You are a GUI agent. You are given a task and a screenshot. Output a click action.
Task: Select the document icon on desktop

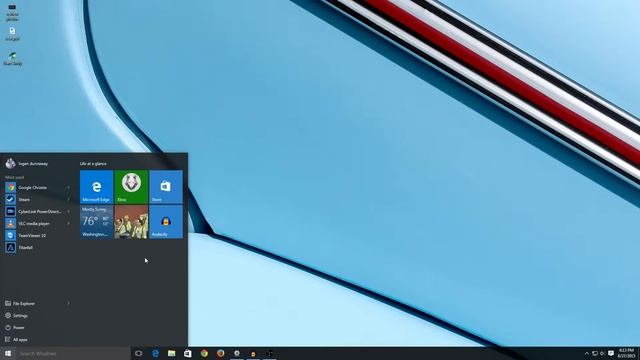12,34
